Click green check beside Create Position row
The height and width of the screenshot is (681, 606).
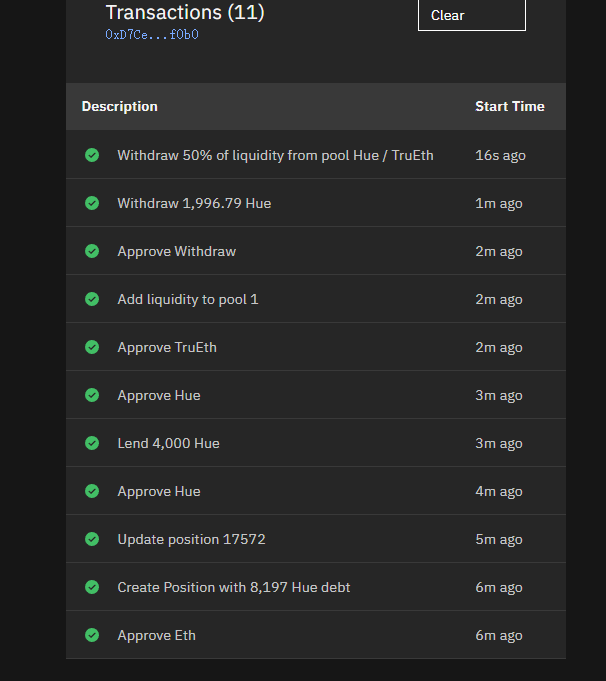pos(92,587)
